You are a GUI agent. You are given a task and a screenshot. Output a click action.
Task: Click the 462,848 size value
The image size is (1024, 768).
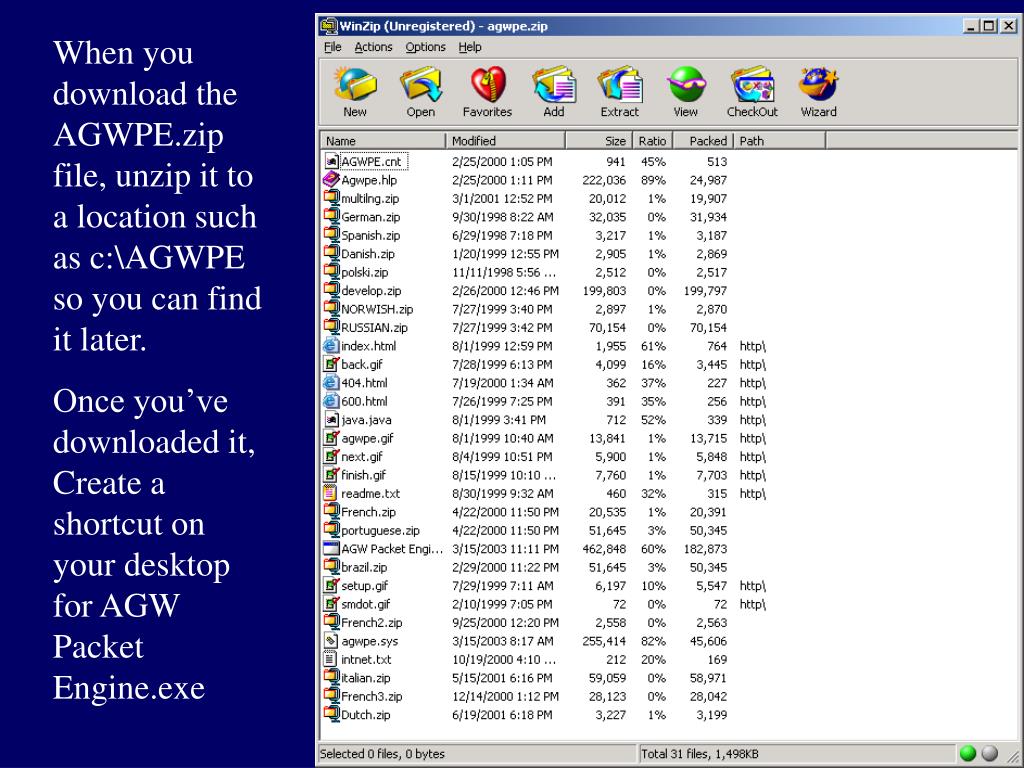click(603, 549)
